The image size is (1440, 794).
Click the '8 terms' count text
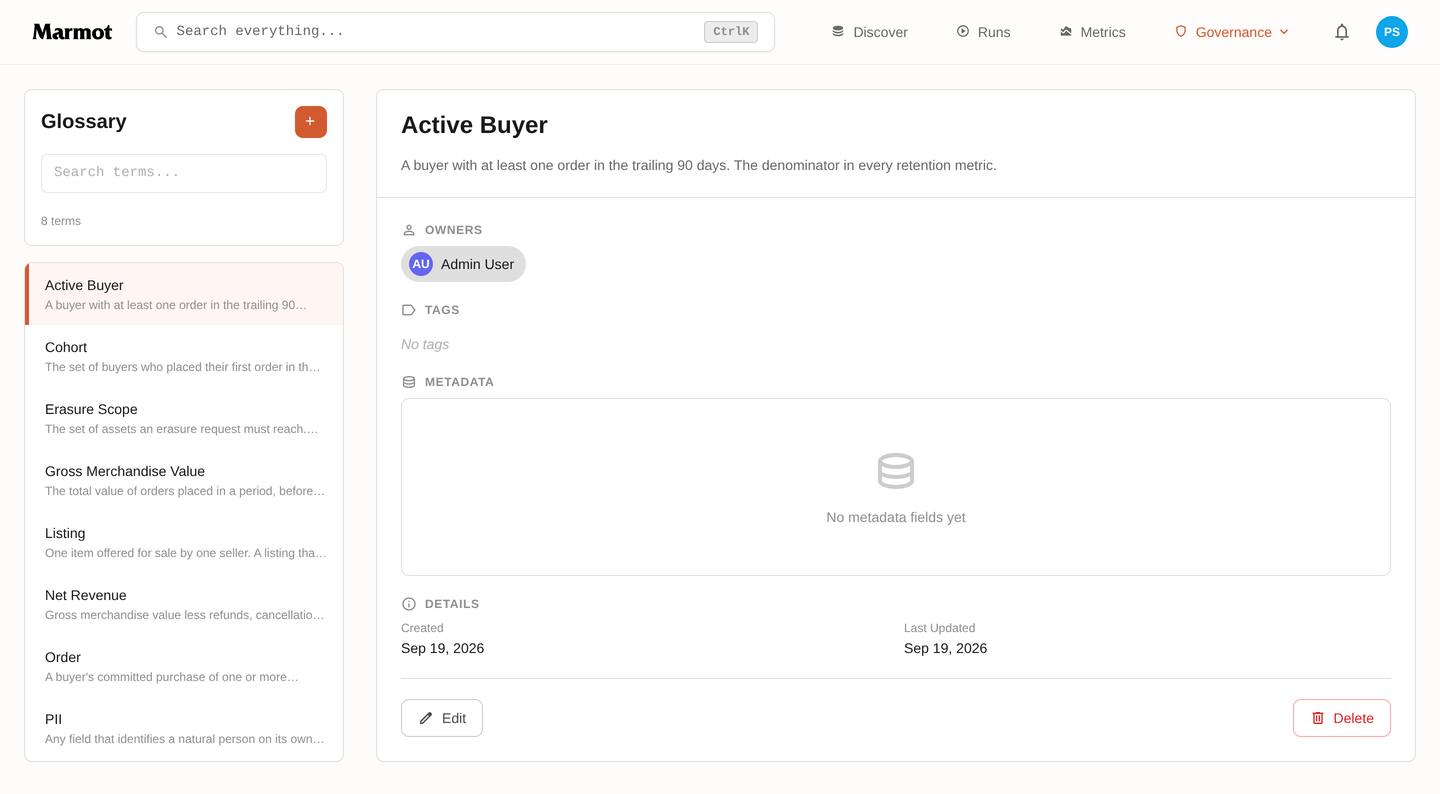point(61,221)
